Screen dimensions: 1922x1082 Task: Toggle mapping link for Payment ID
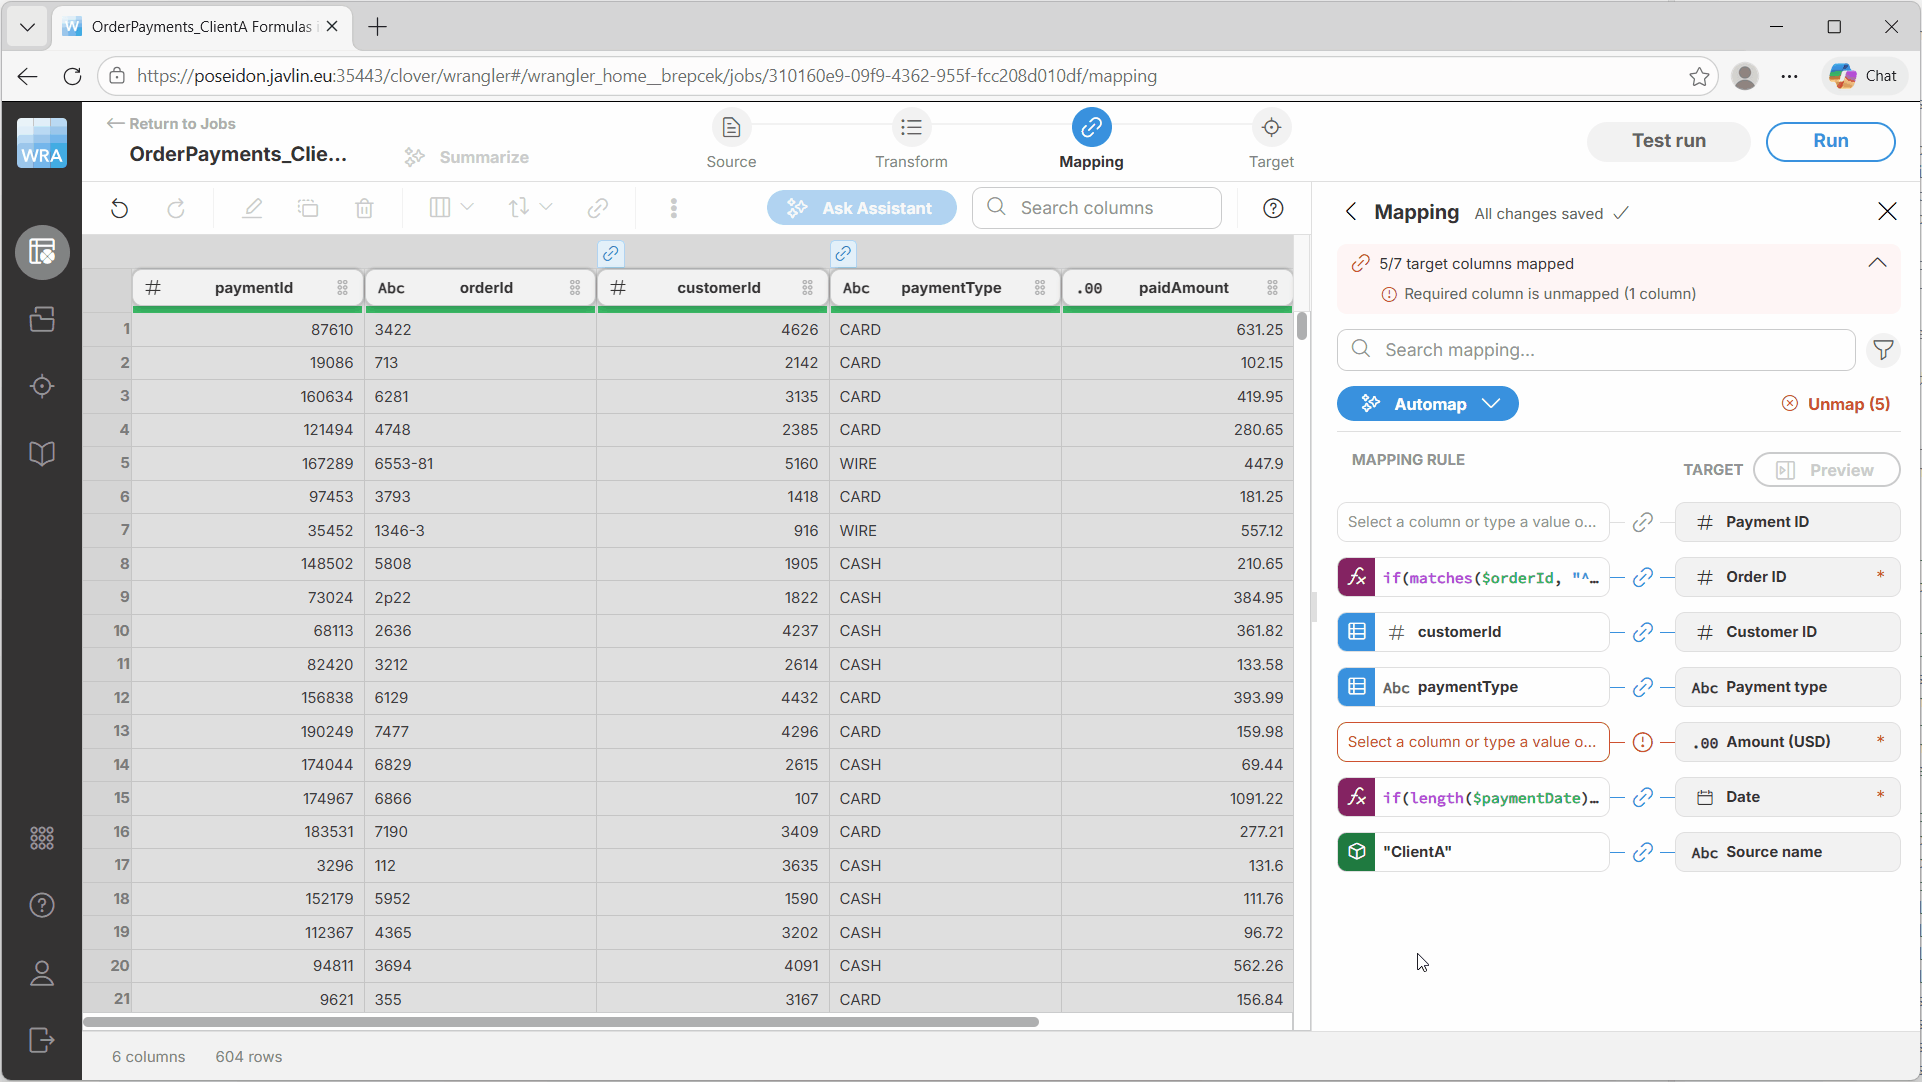(1642, 522)
